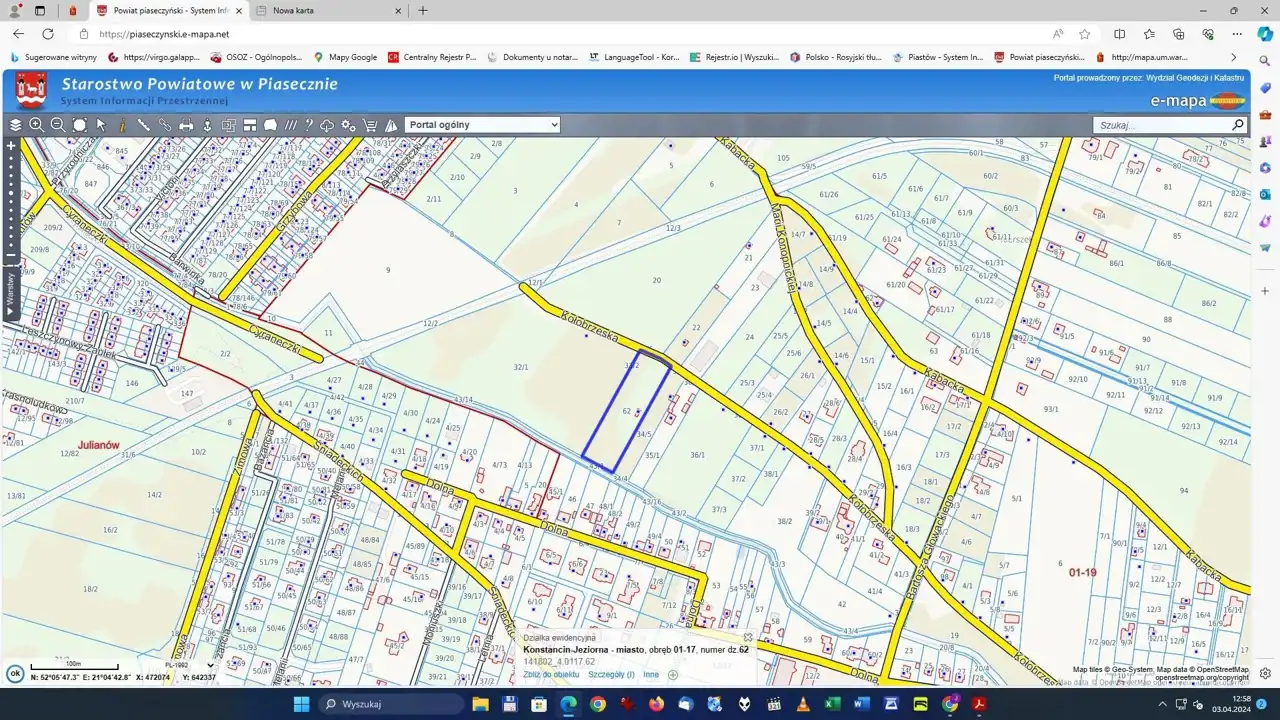Screen dimensions: 1280x720
Task: Click the full extent zoom tool
Action: [80, 125]
